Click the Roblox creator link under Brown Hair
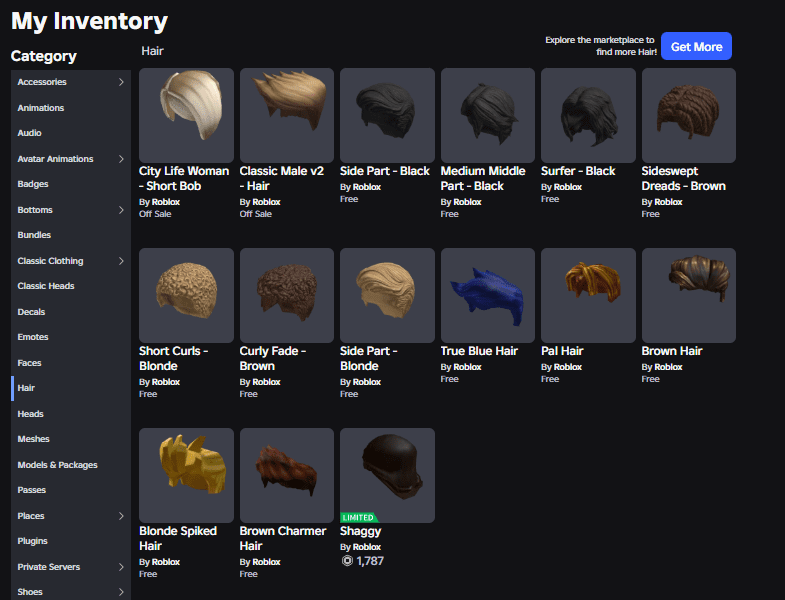 668,367
